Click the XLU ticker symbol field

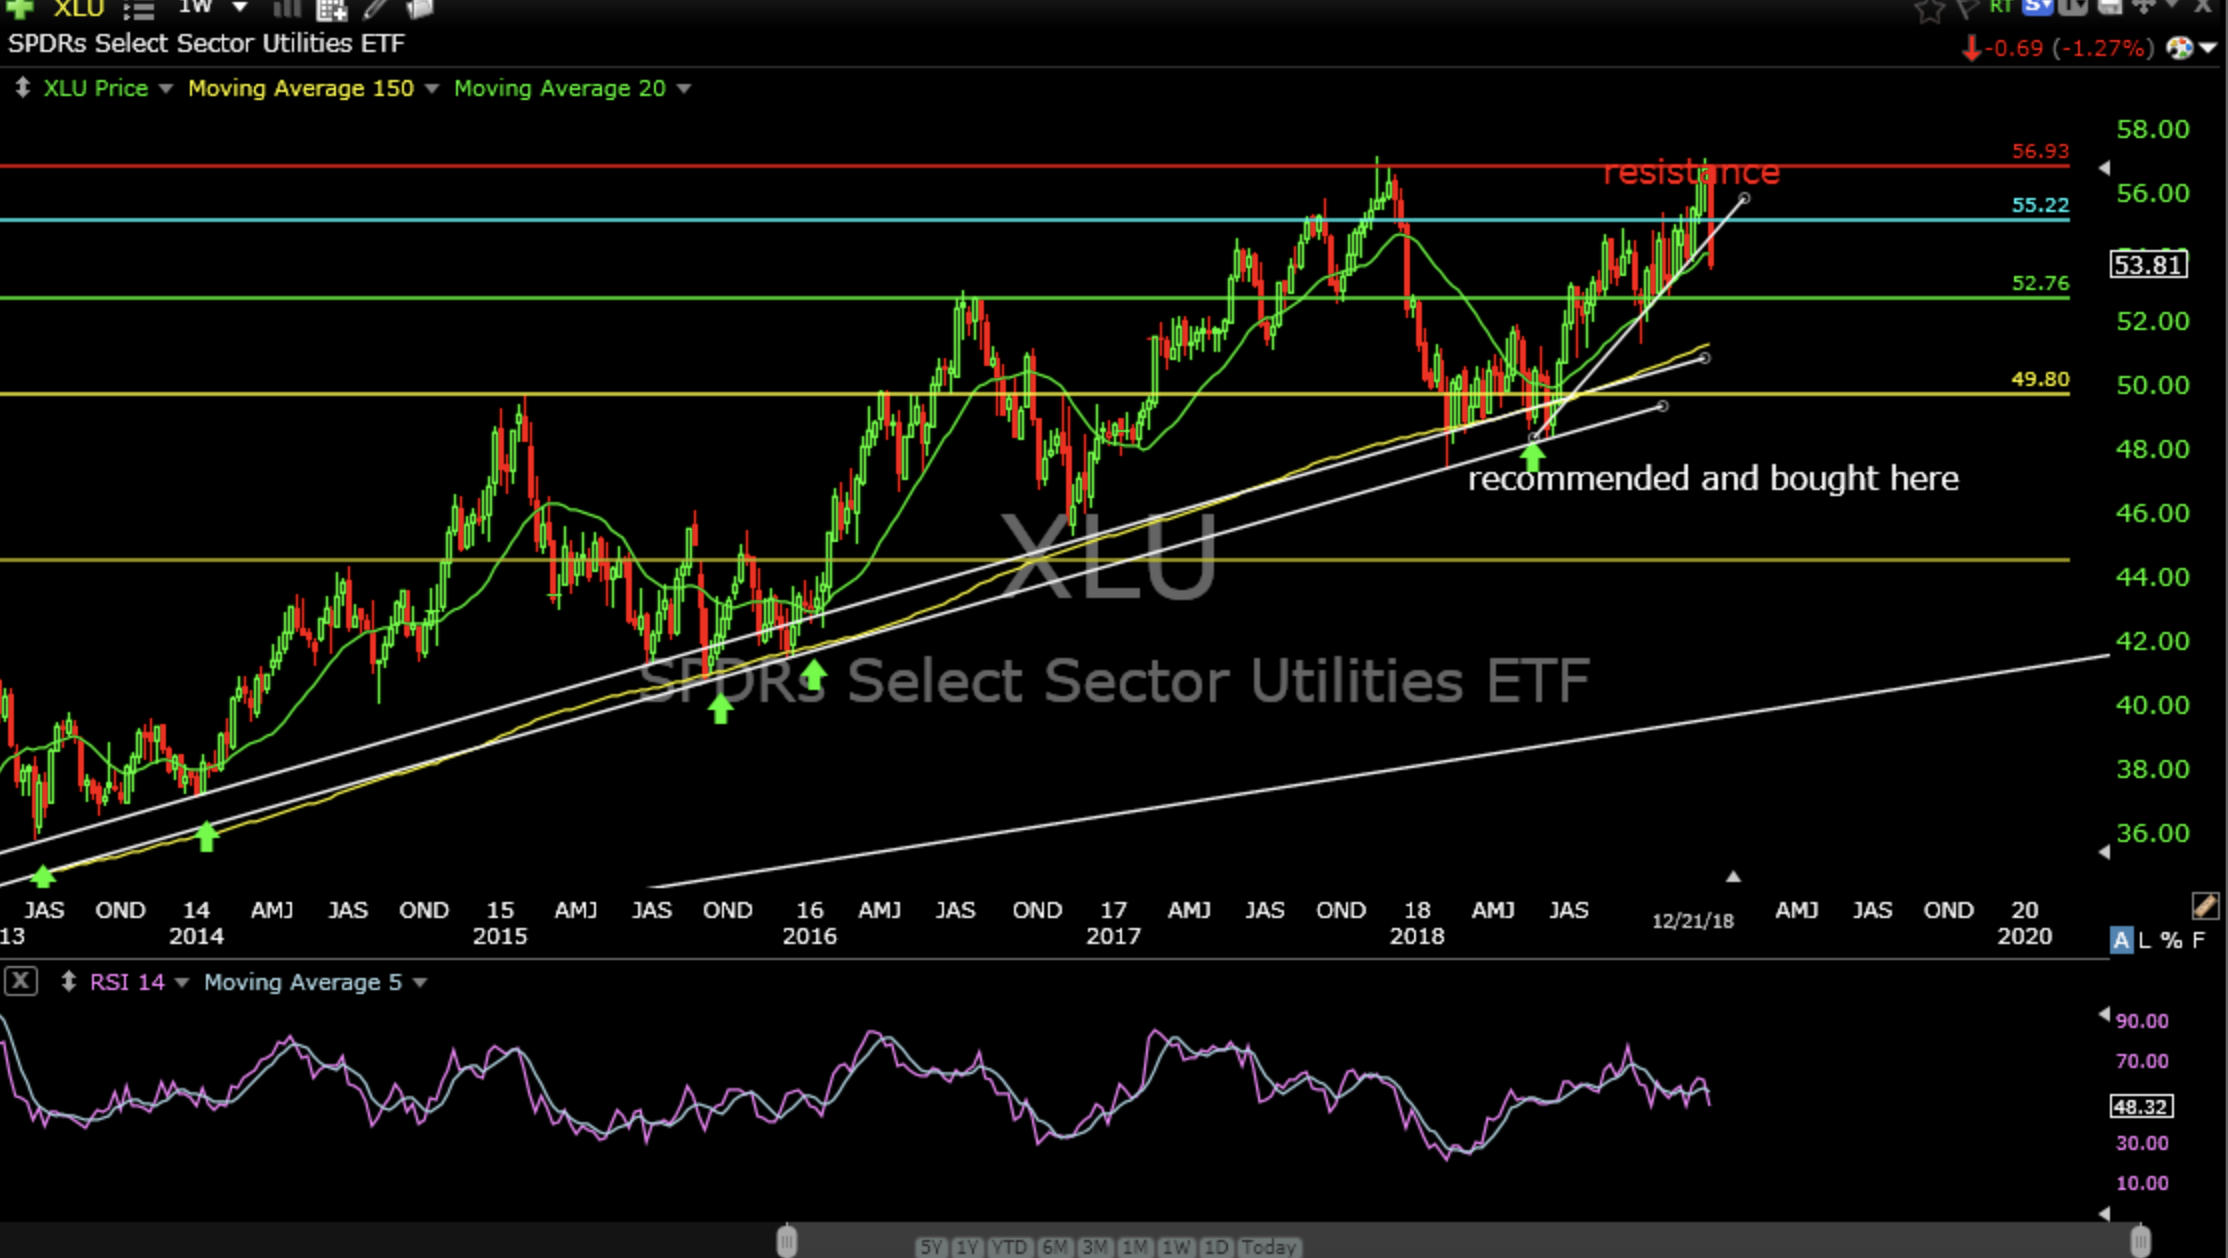78,9
